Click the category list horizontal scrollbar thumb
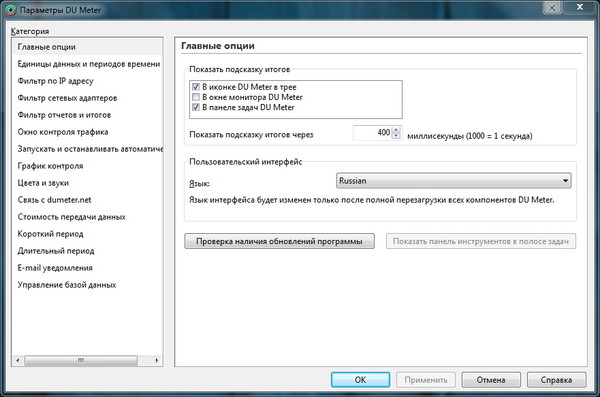Screen dimensions: 600x397 click(x=81, y=360)
